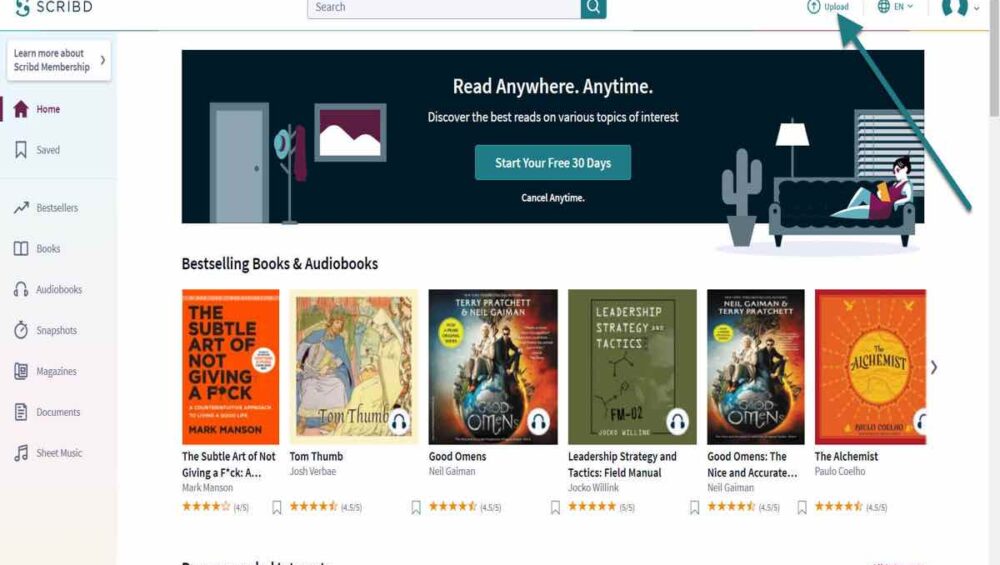
Task: Open the Tom Thumb book cover
Action: pyautogui.click(x=353, y=367)
